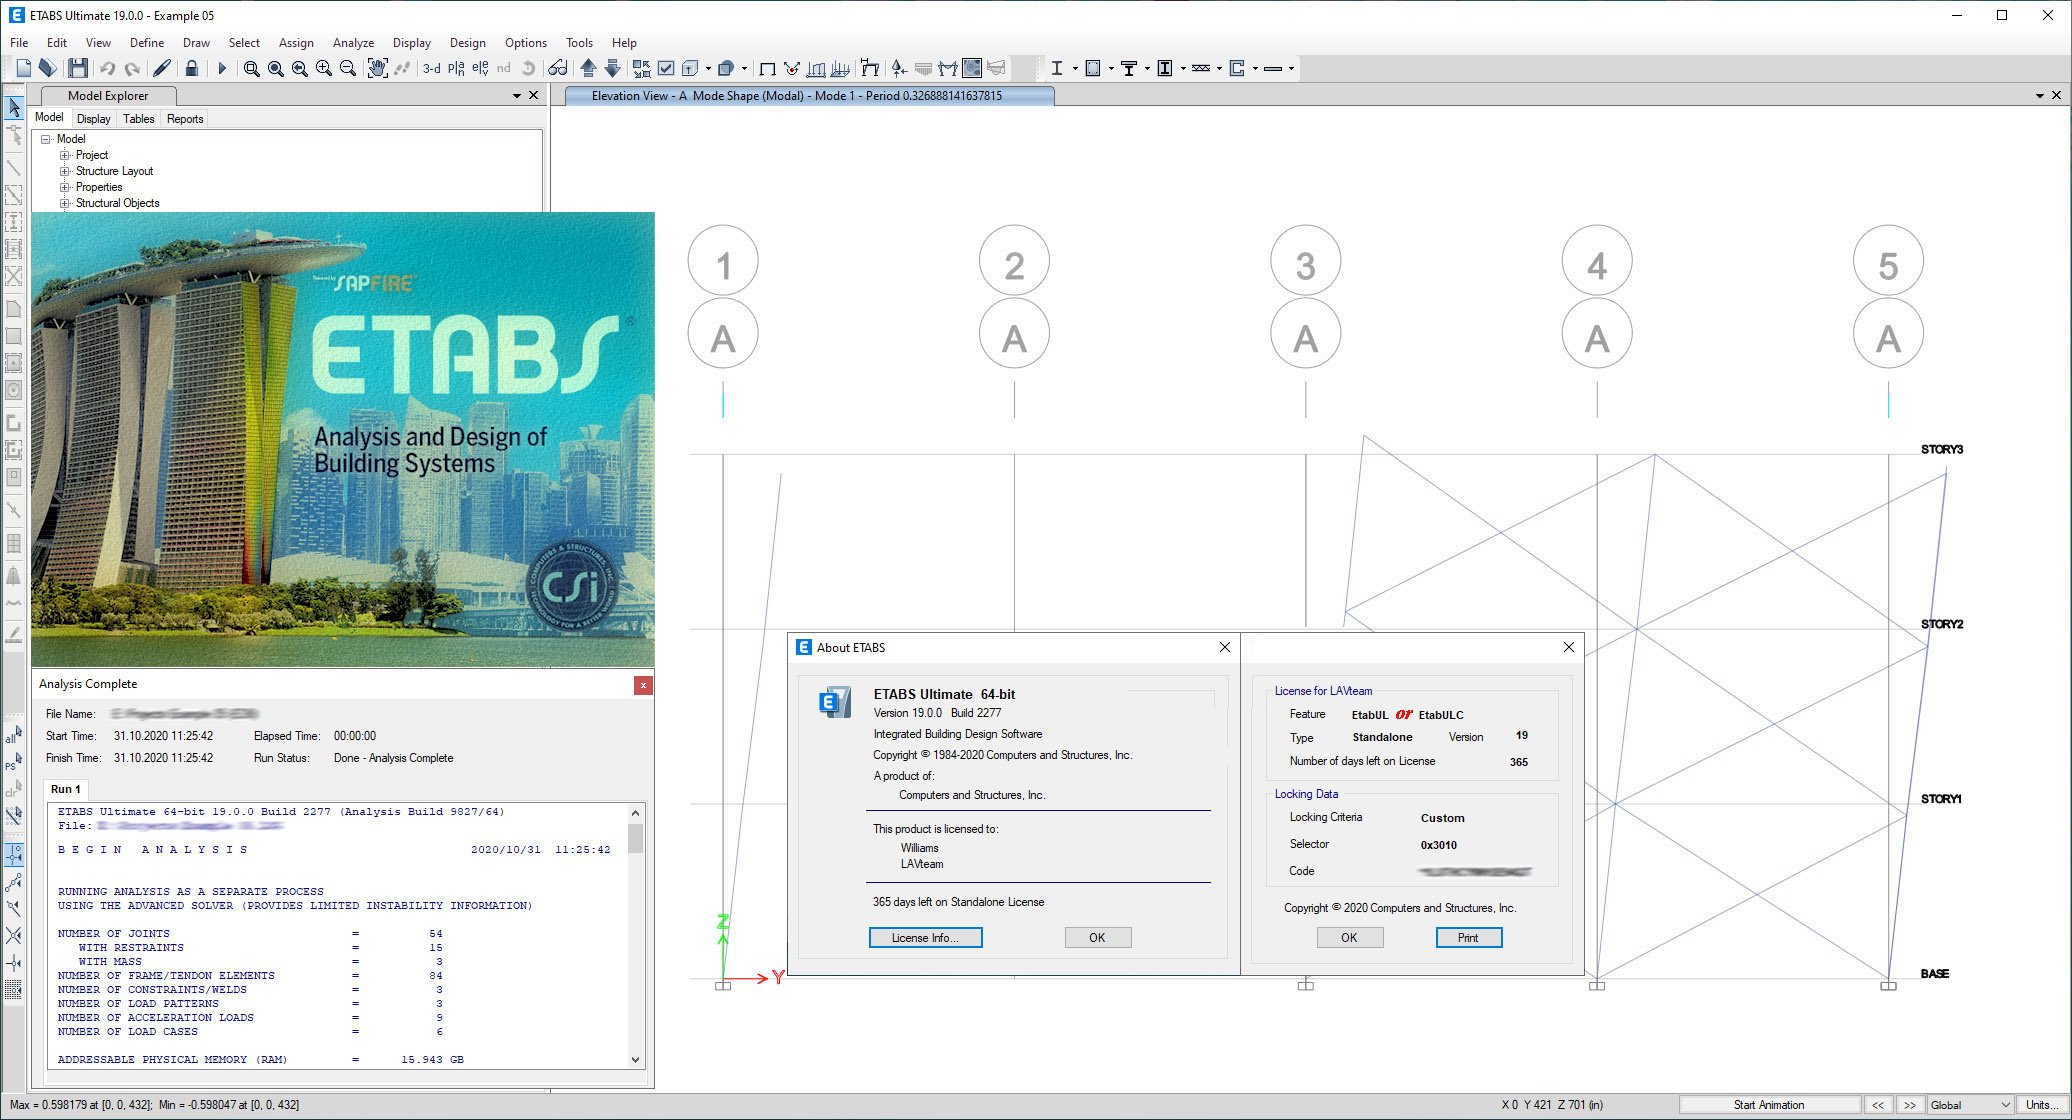The image size is (2072, 1120).
Task: Collapse the Model root tree node
Action: 46,139
